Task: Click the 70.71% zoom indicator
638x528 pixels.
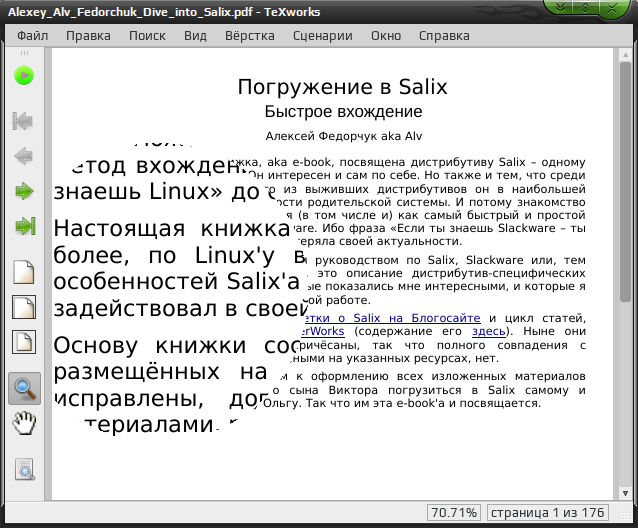Action: point(454,513)
